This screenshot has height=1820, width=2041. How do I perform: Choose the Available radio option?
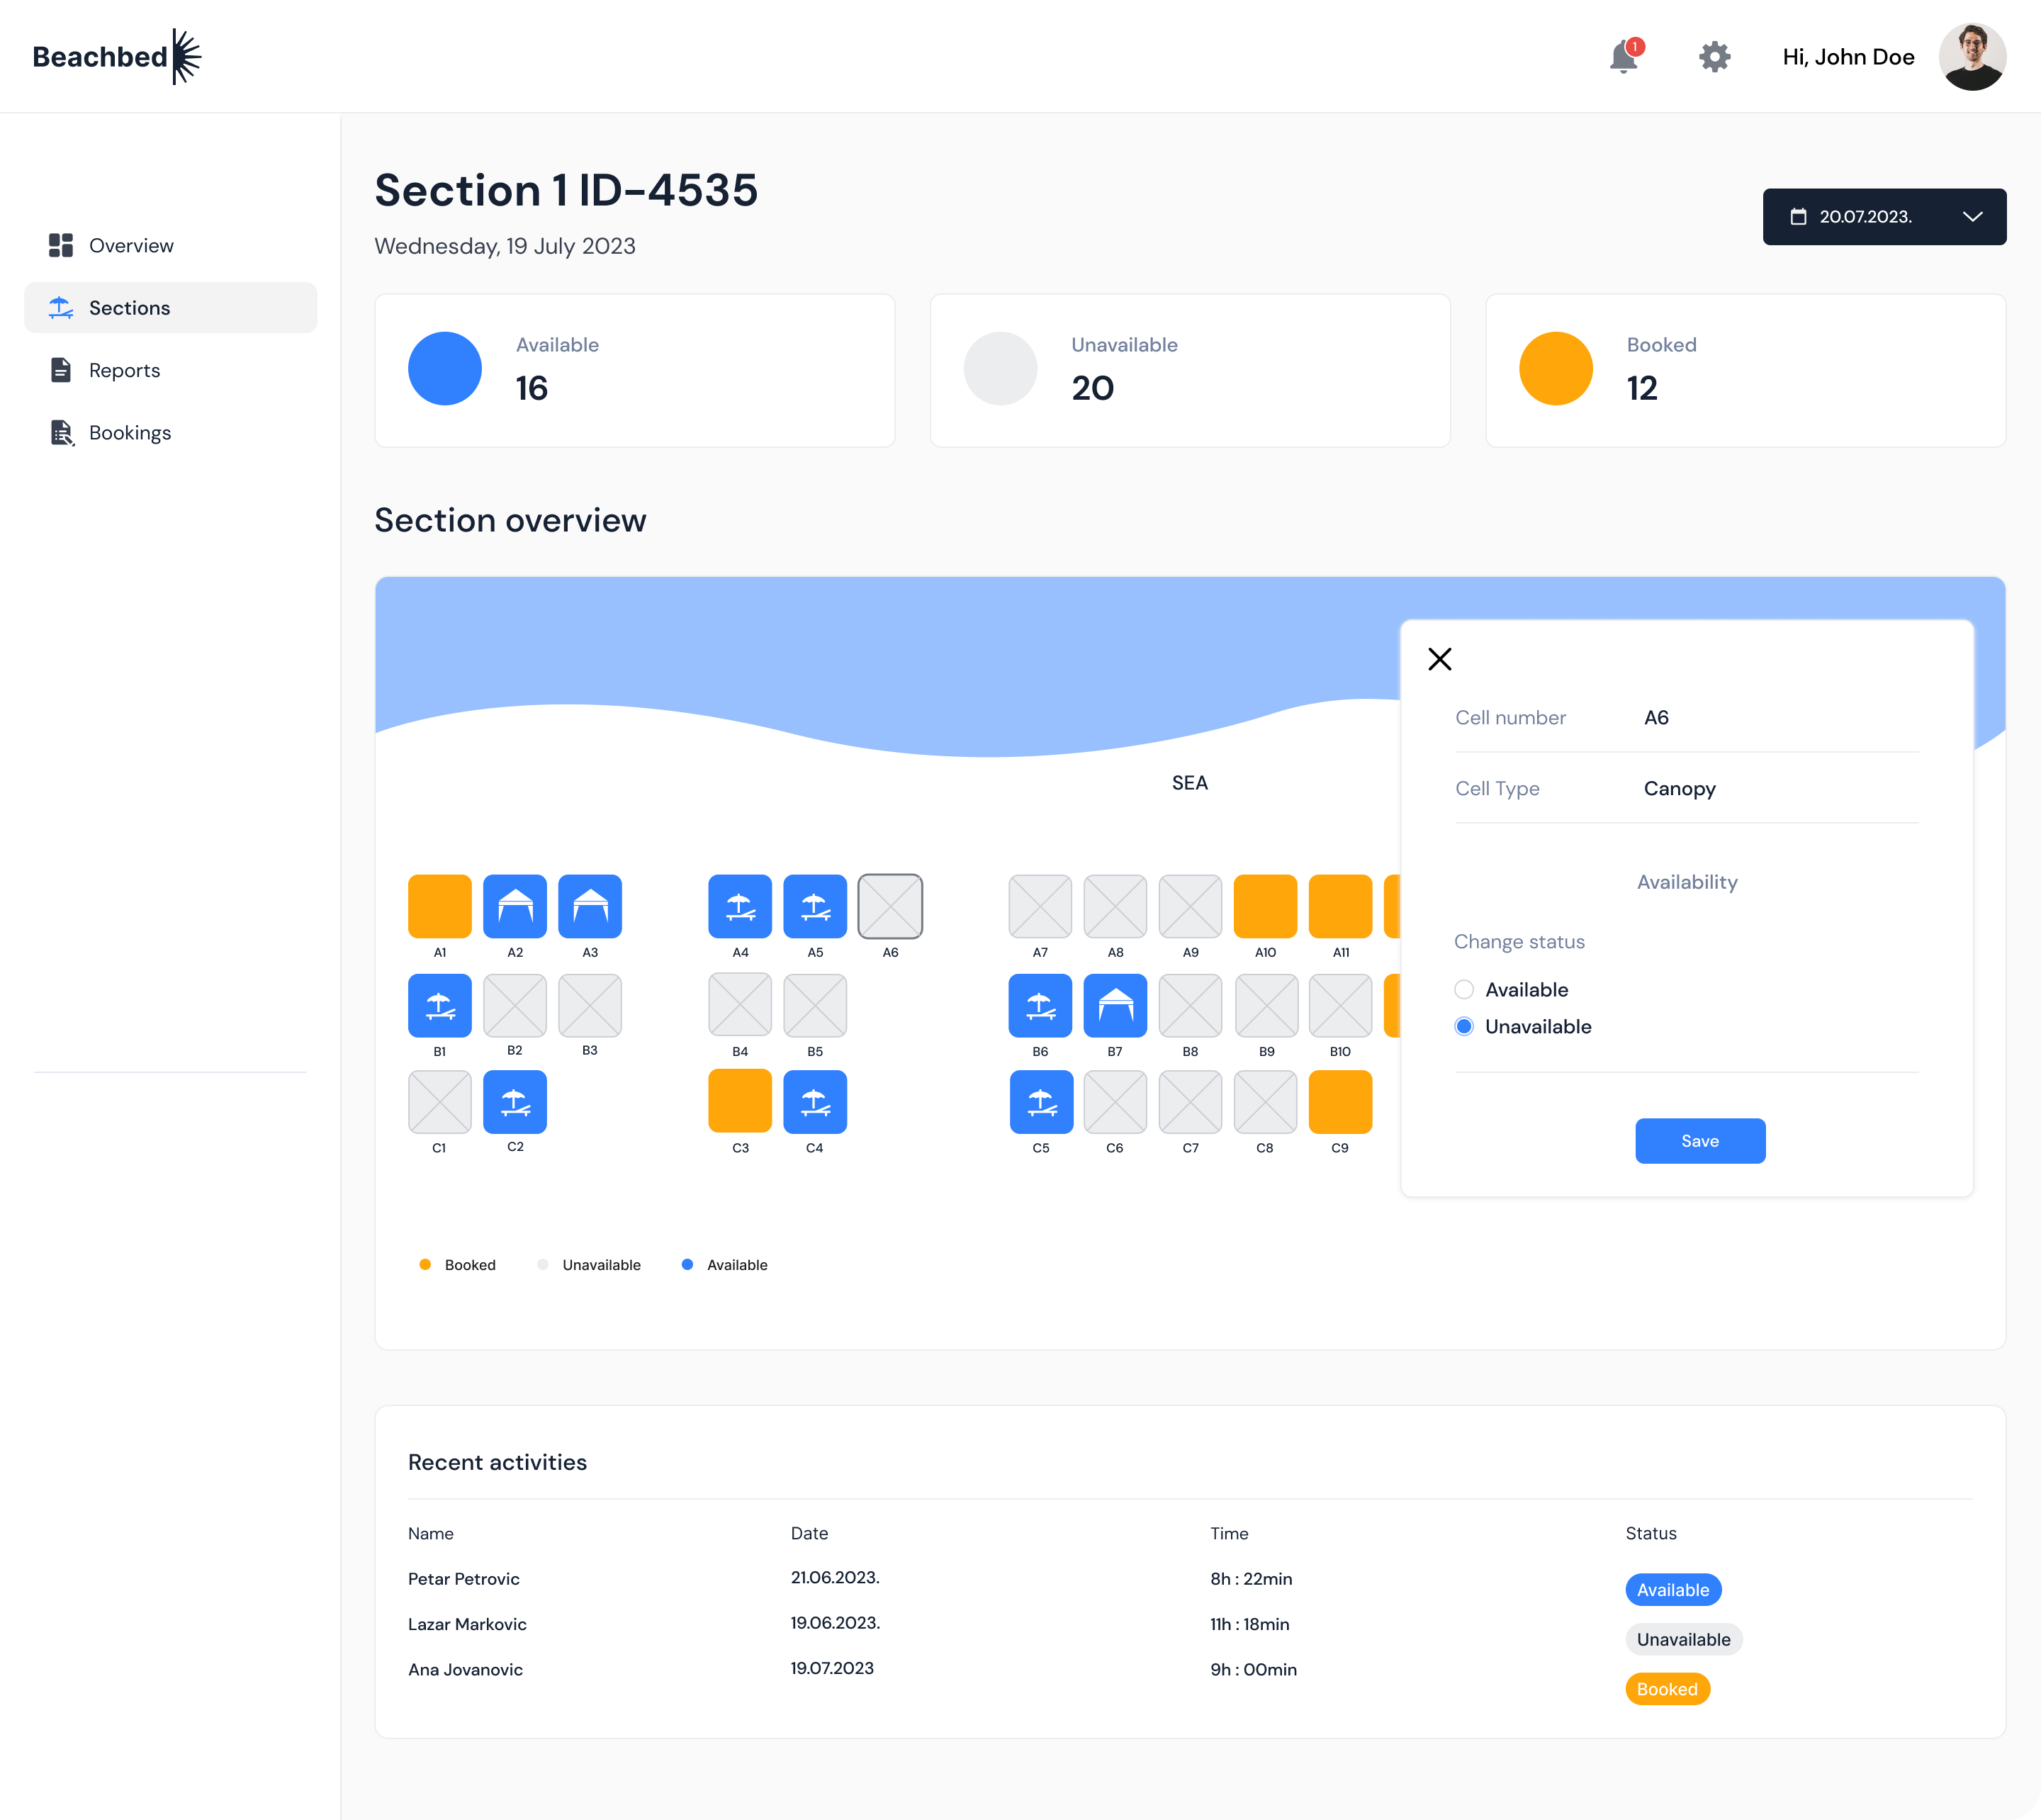(1464, 989)
